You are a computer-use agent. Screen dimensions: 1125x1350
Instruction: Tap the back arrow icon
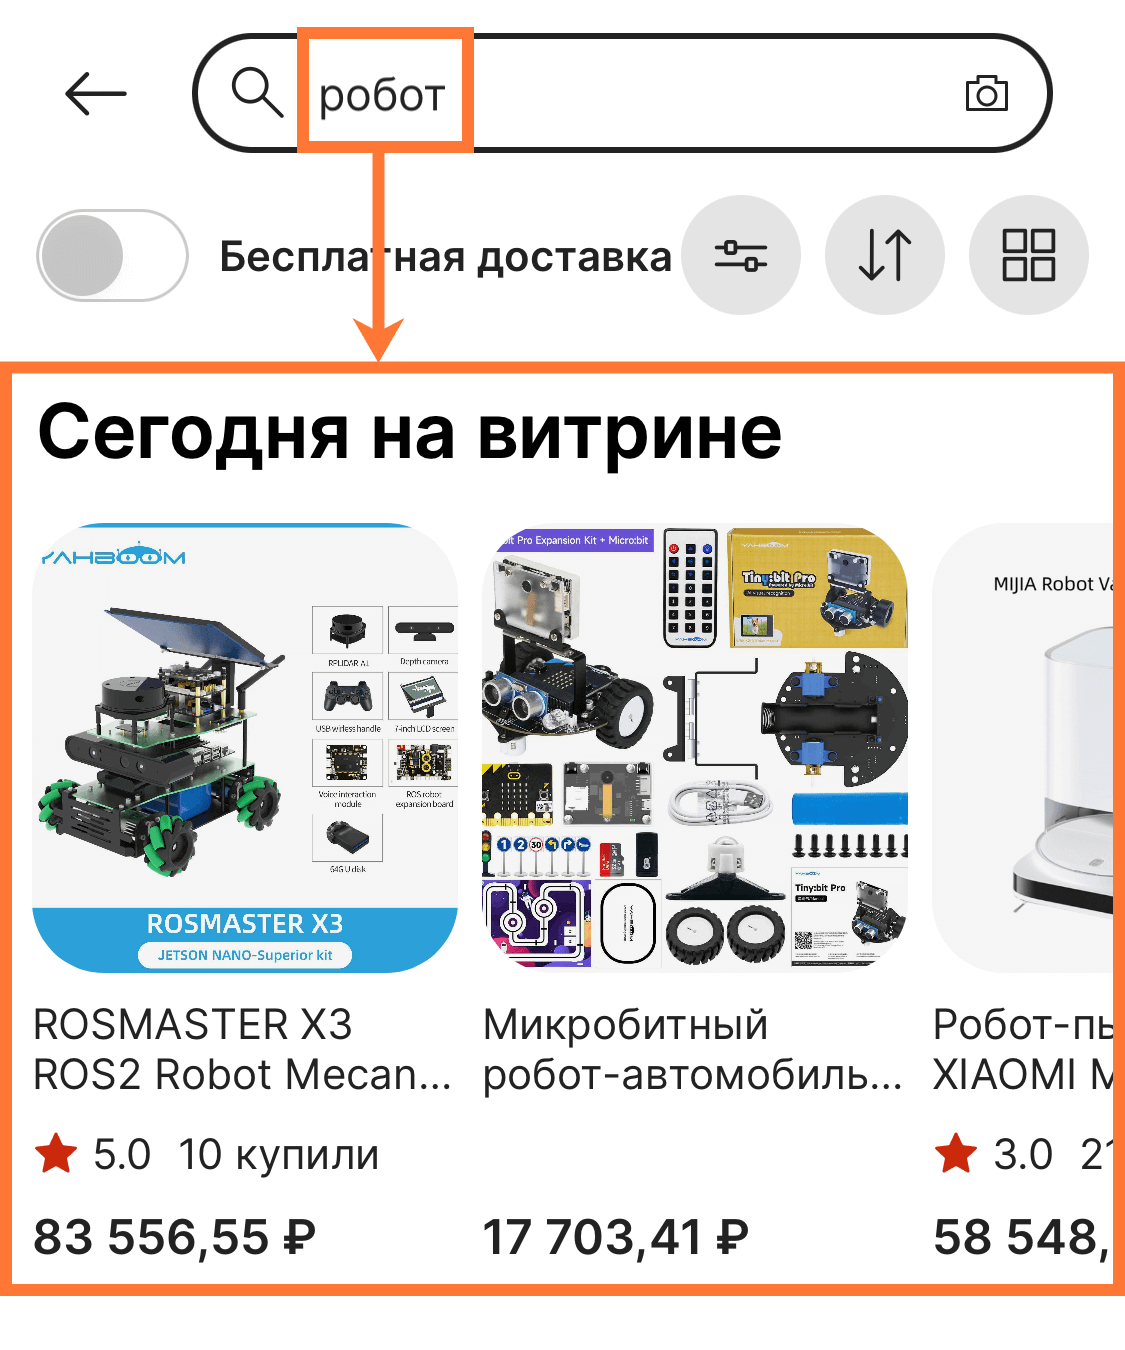point(96,94)
